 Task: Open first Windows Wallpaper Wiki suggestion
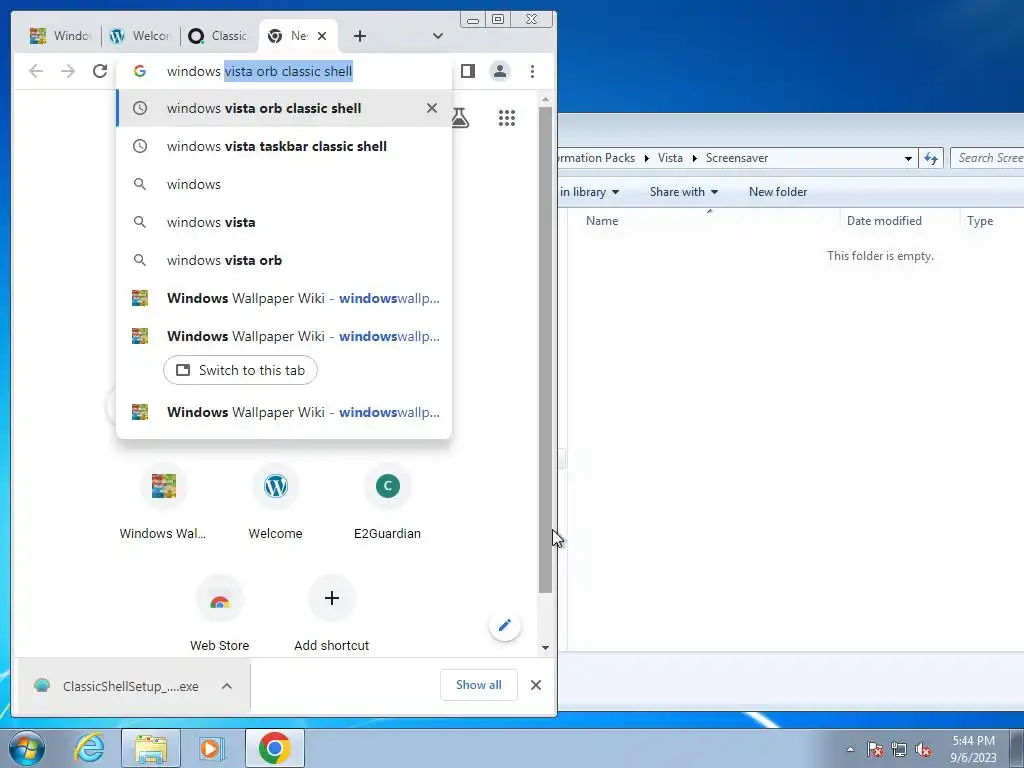click(284, 298)
